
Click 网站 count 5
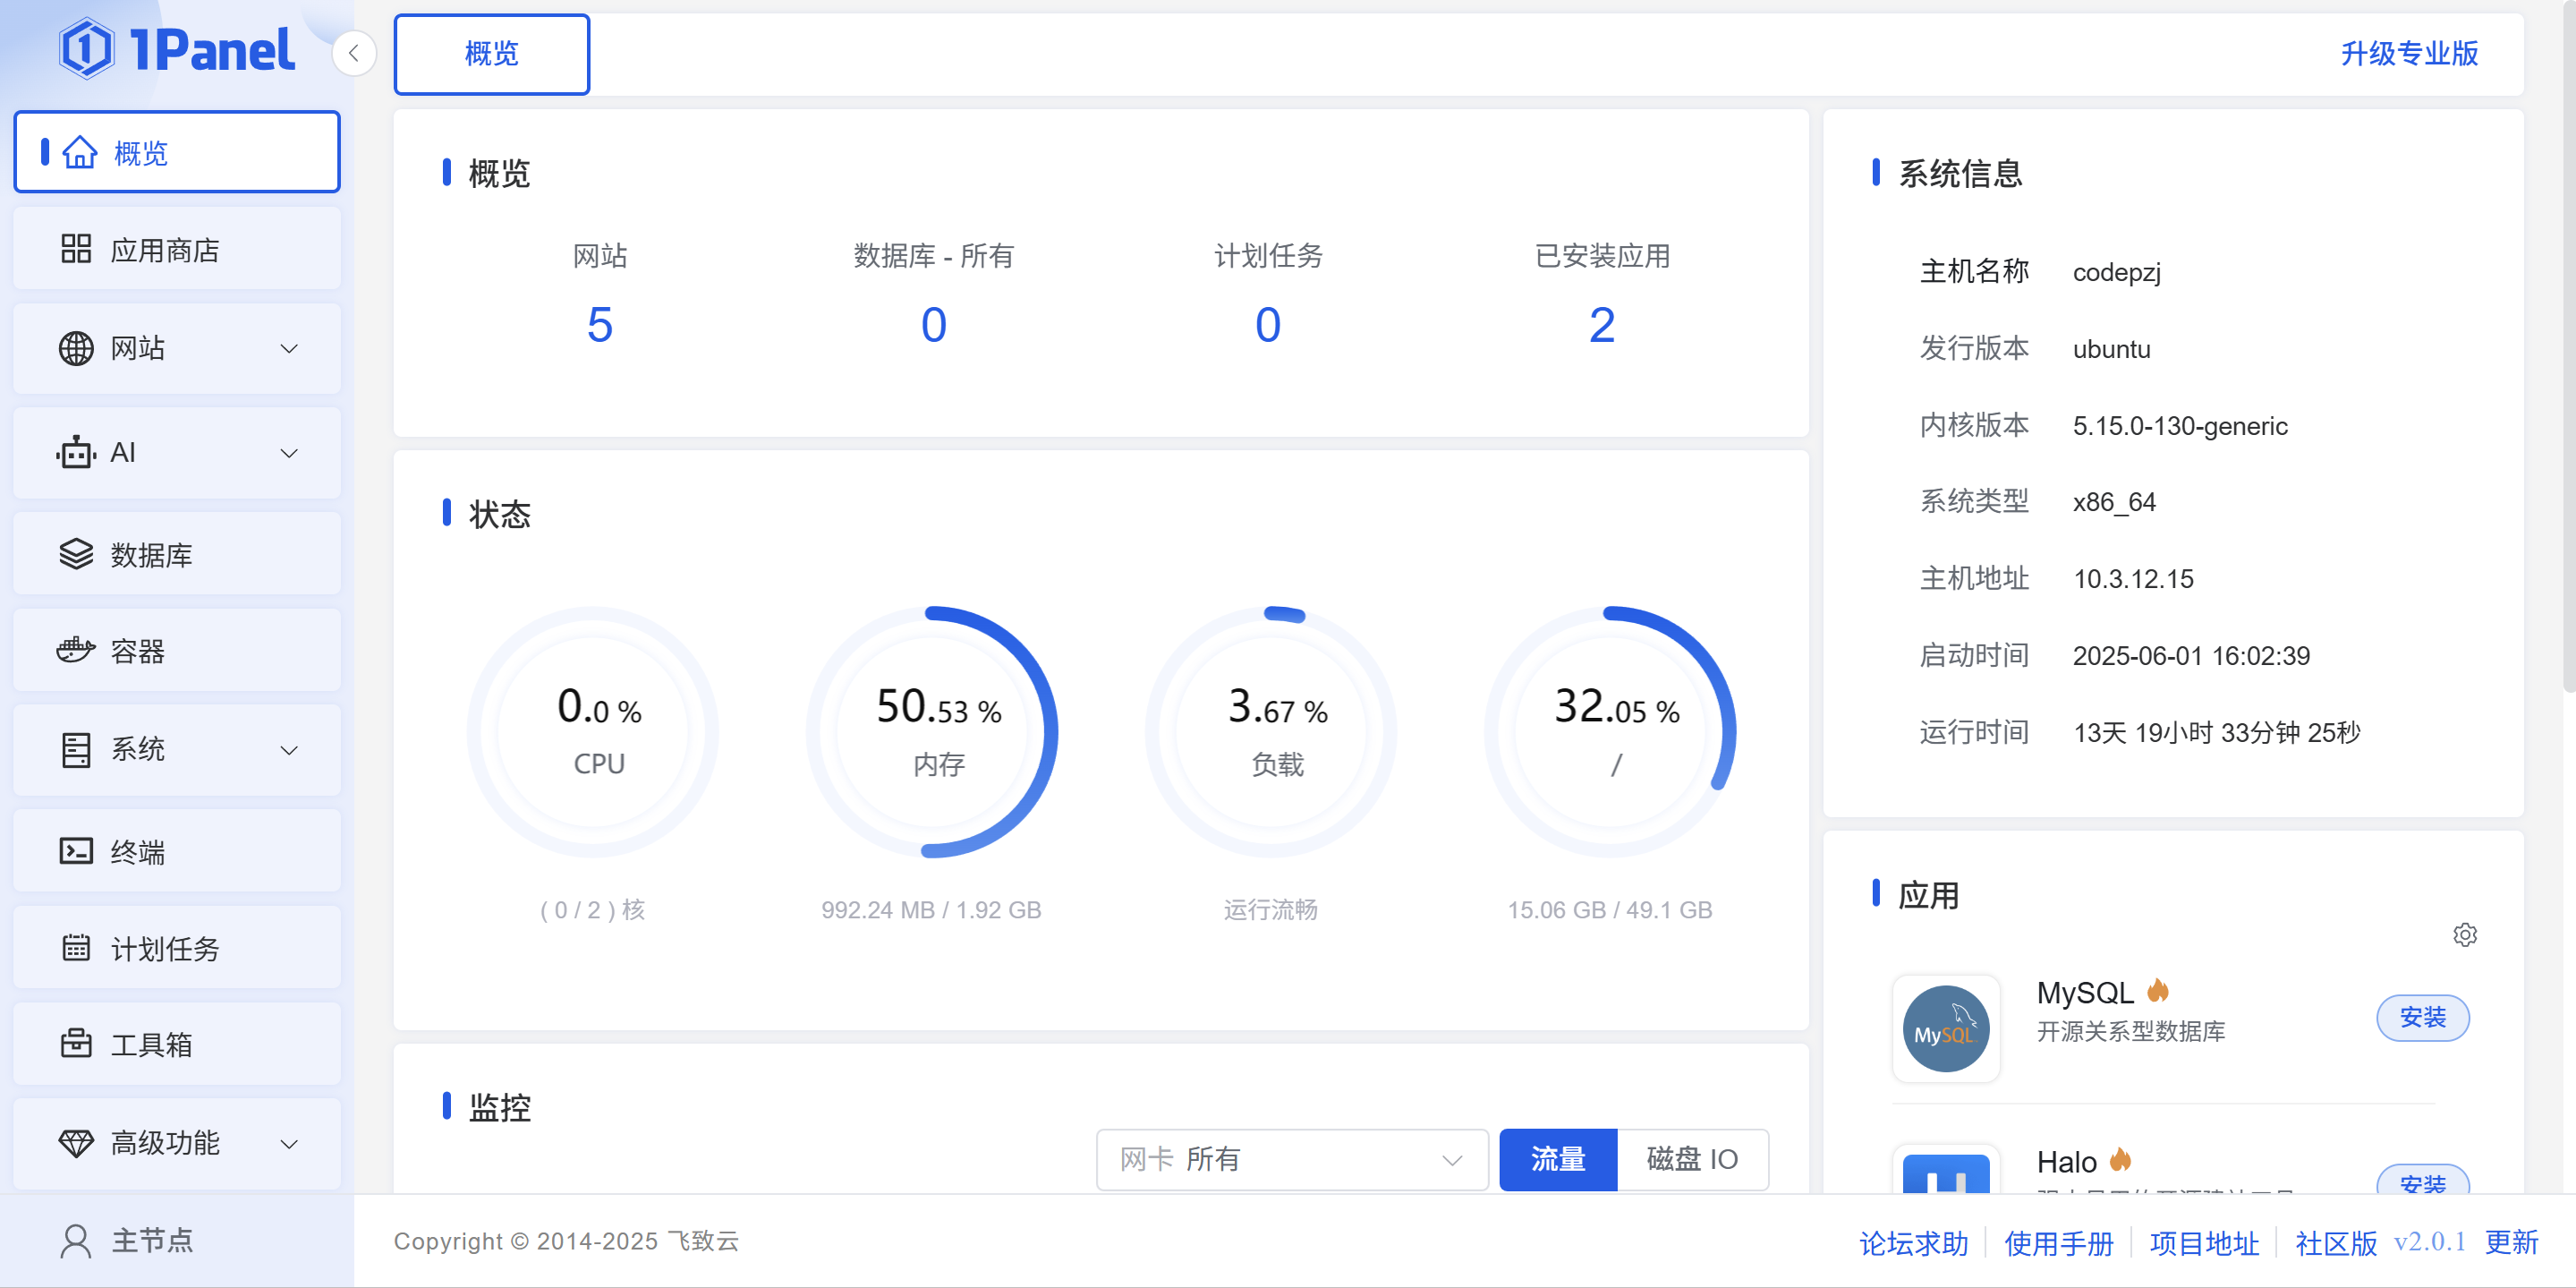coord(599,325)
